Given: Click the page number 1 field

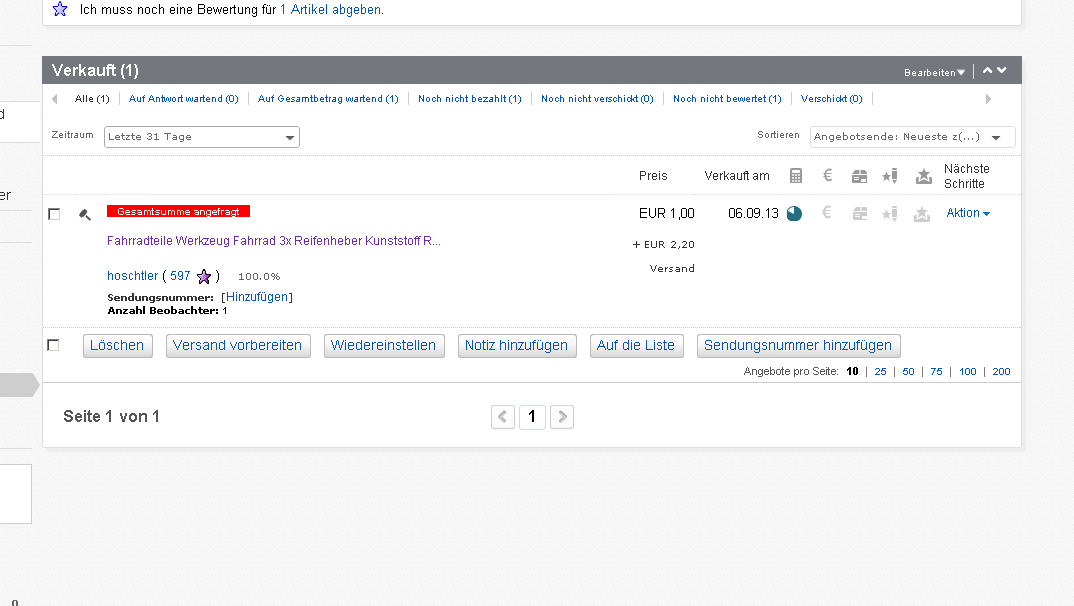Looking at the screenshot, I should pyautogui.click(x=532, y=417).
